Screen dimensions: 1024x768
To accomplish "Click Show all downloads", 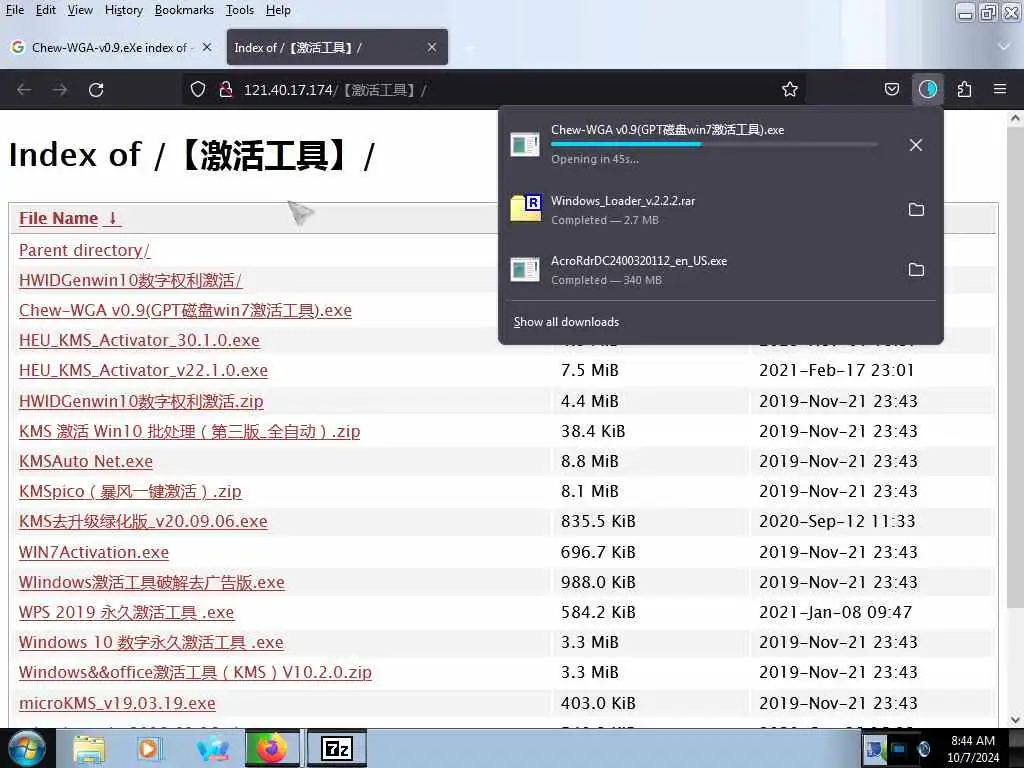I will point(566,322).
